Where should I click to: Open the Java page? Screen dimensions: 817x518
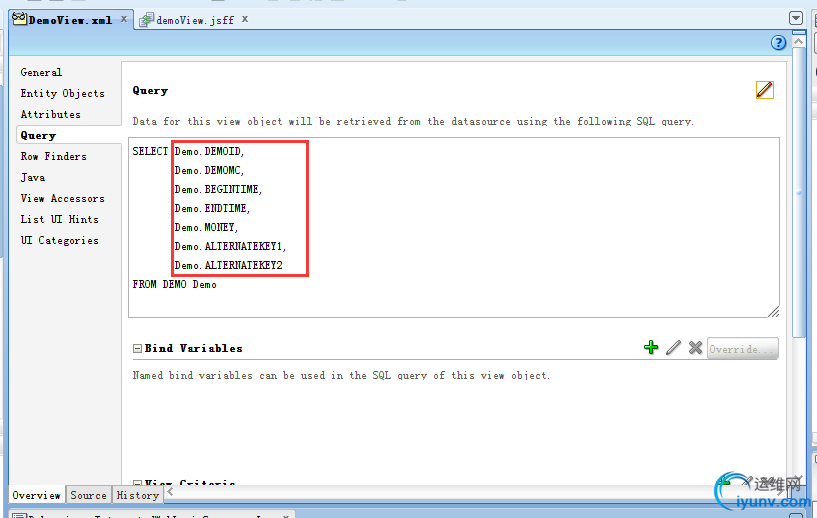(x=33, y=177)
